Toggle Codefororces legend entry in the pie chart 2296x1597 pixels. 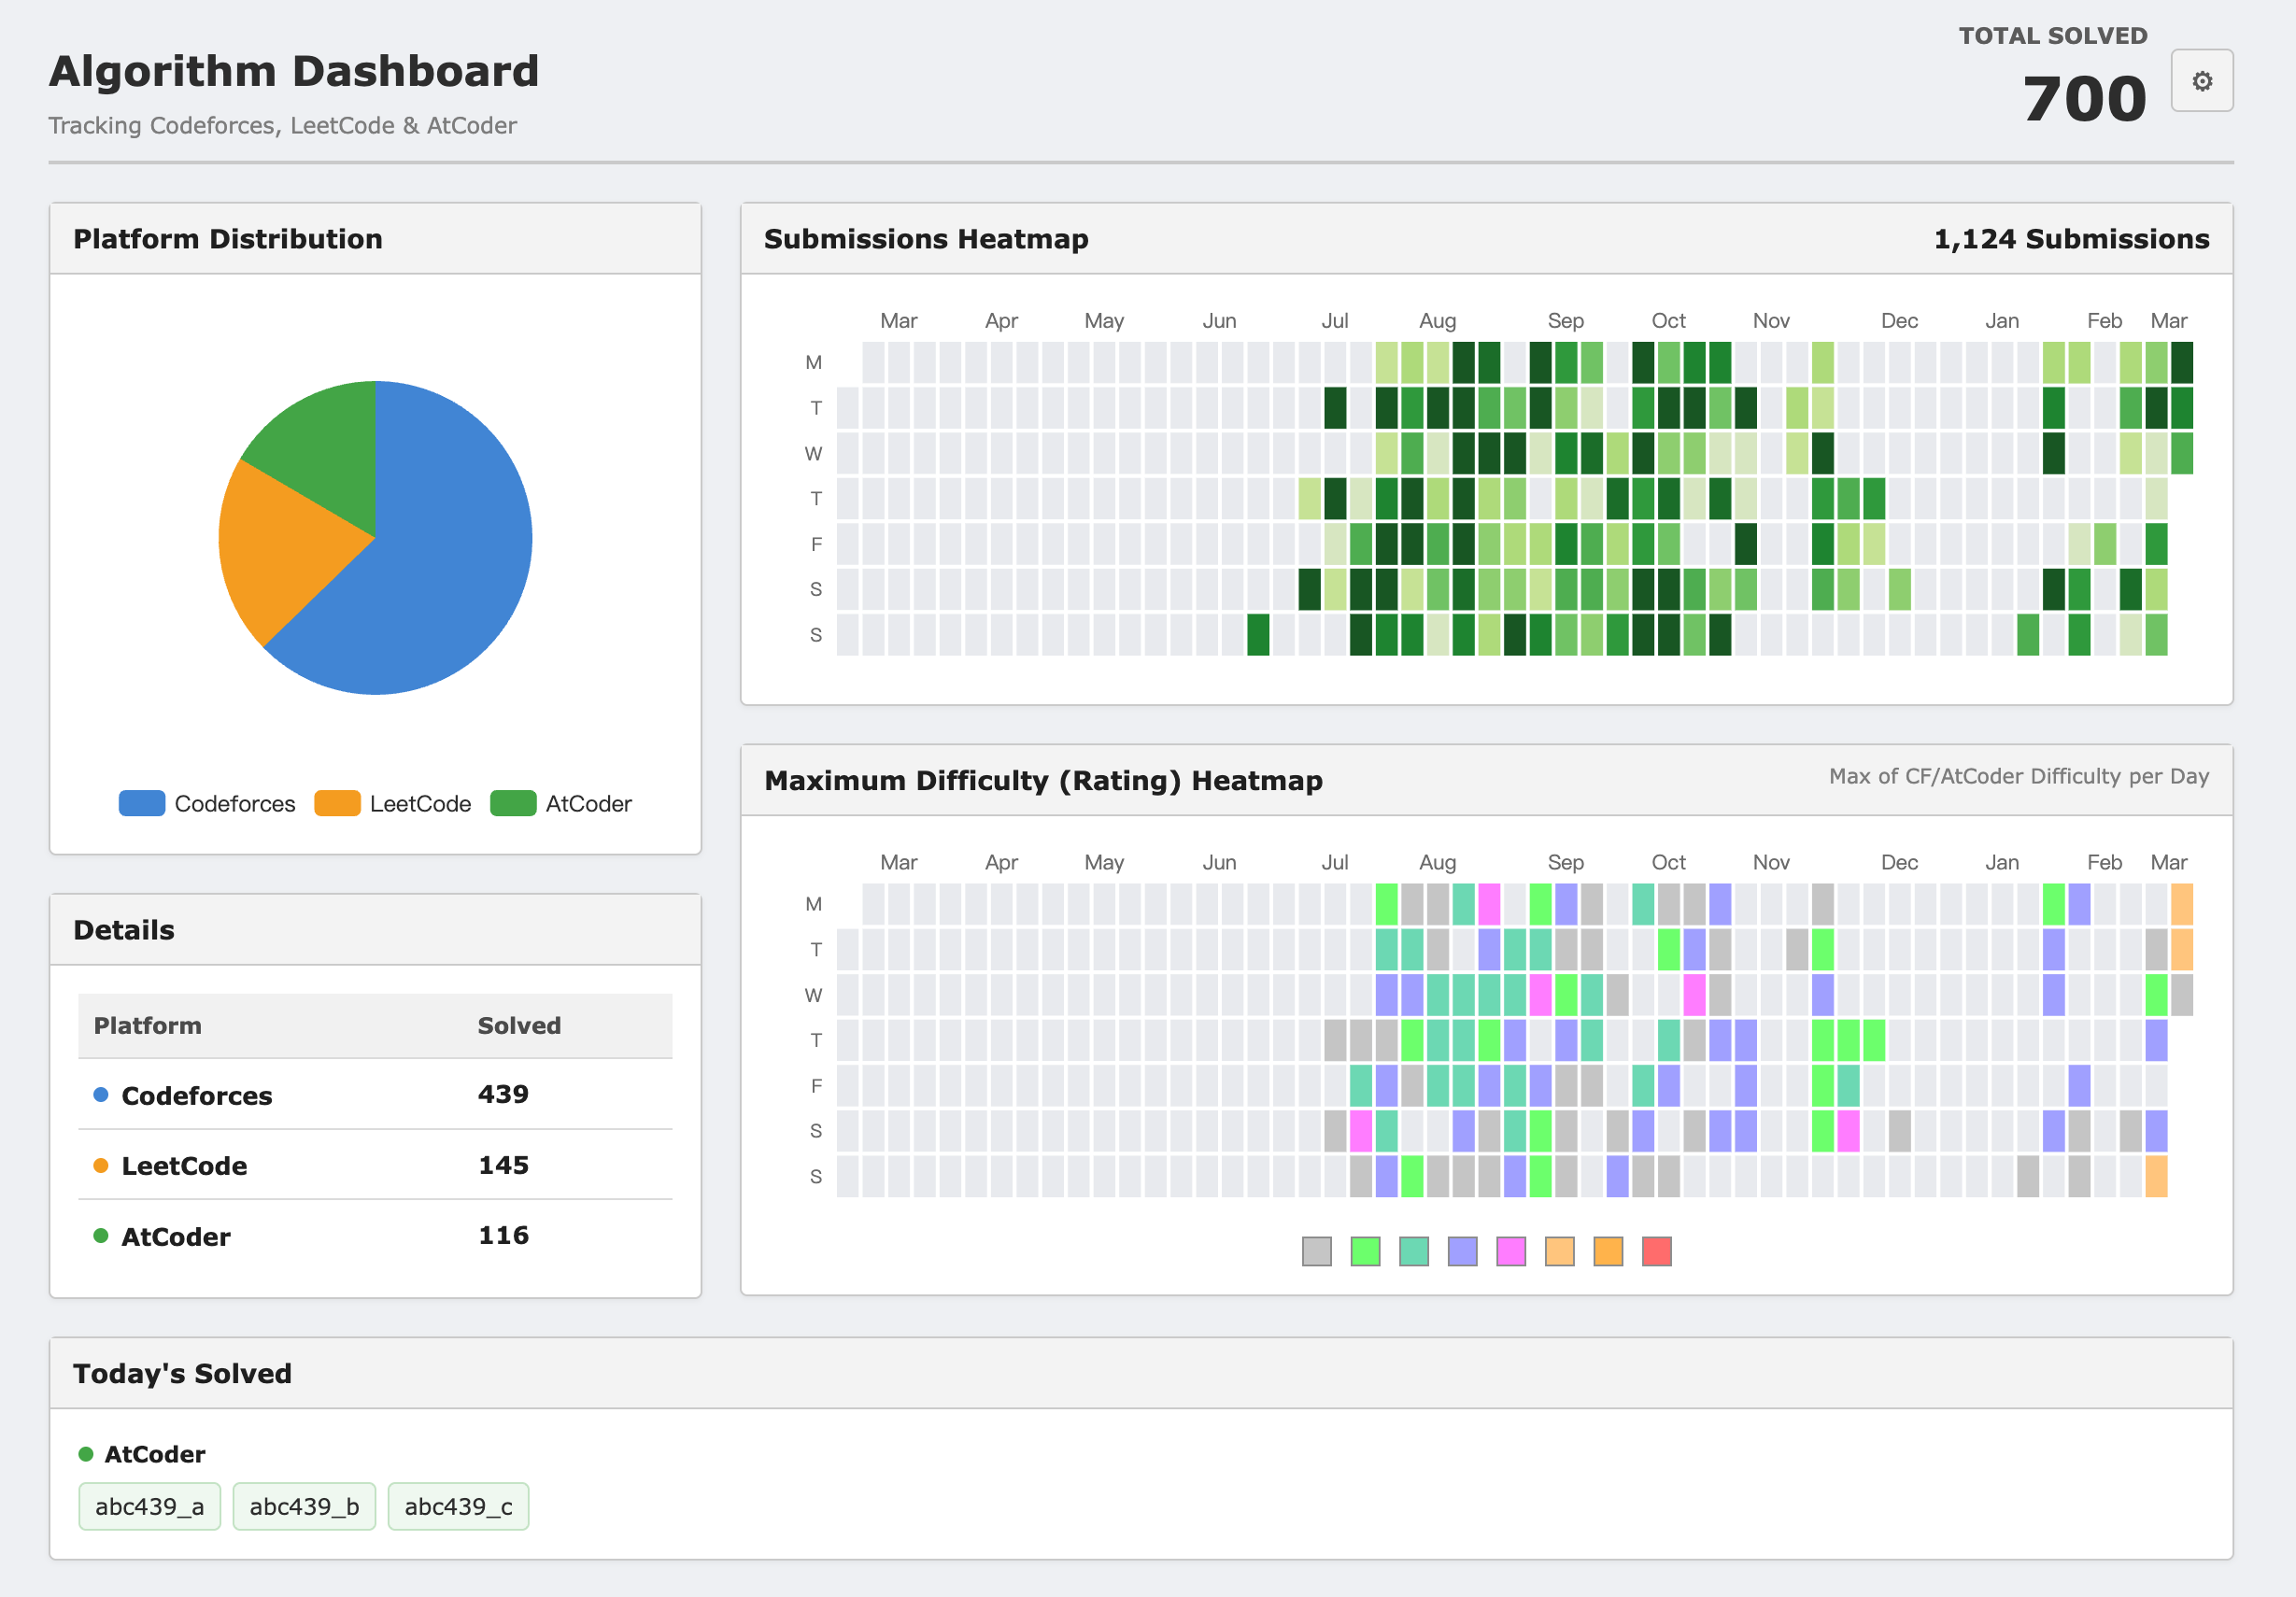207,803
